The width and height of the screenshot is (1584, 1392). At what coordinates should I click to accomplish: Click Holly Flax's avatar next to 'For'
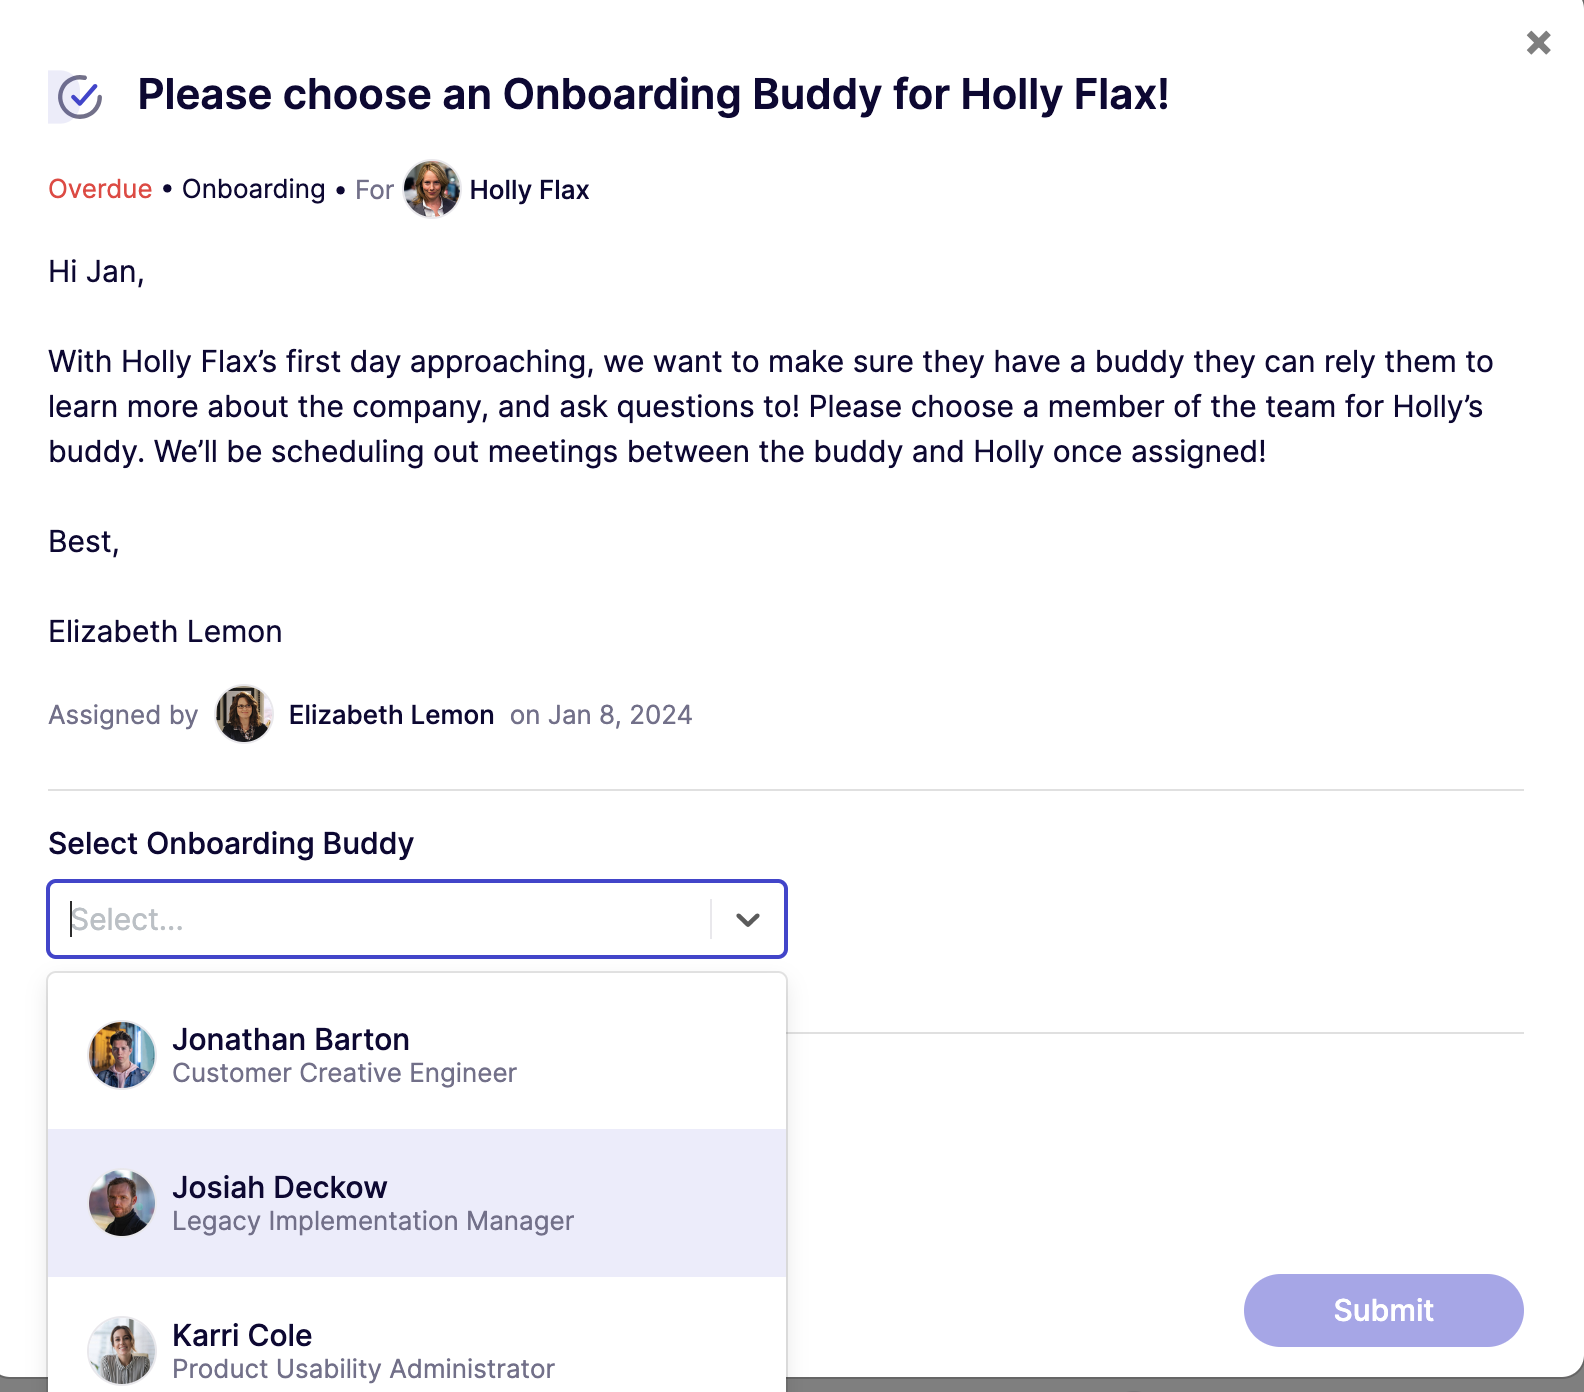coord(430,189)
